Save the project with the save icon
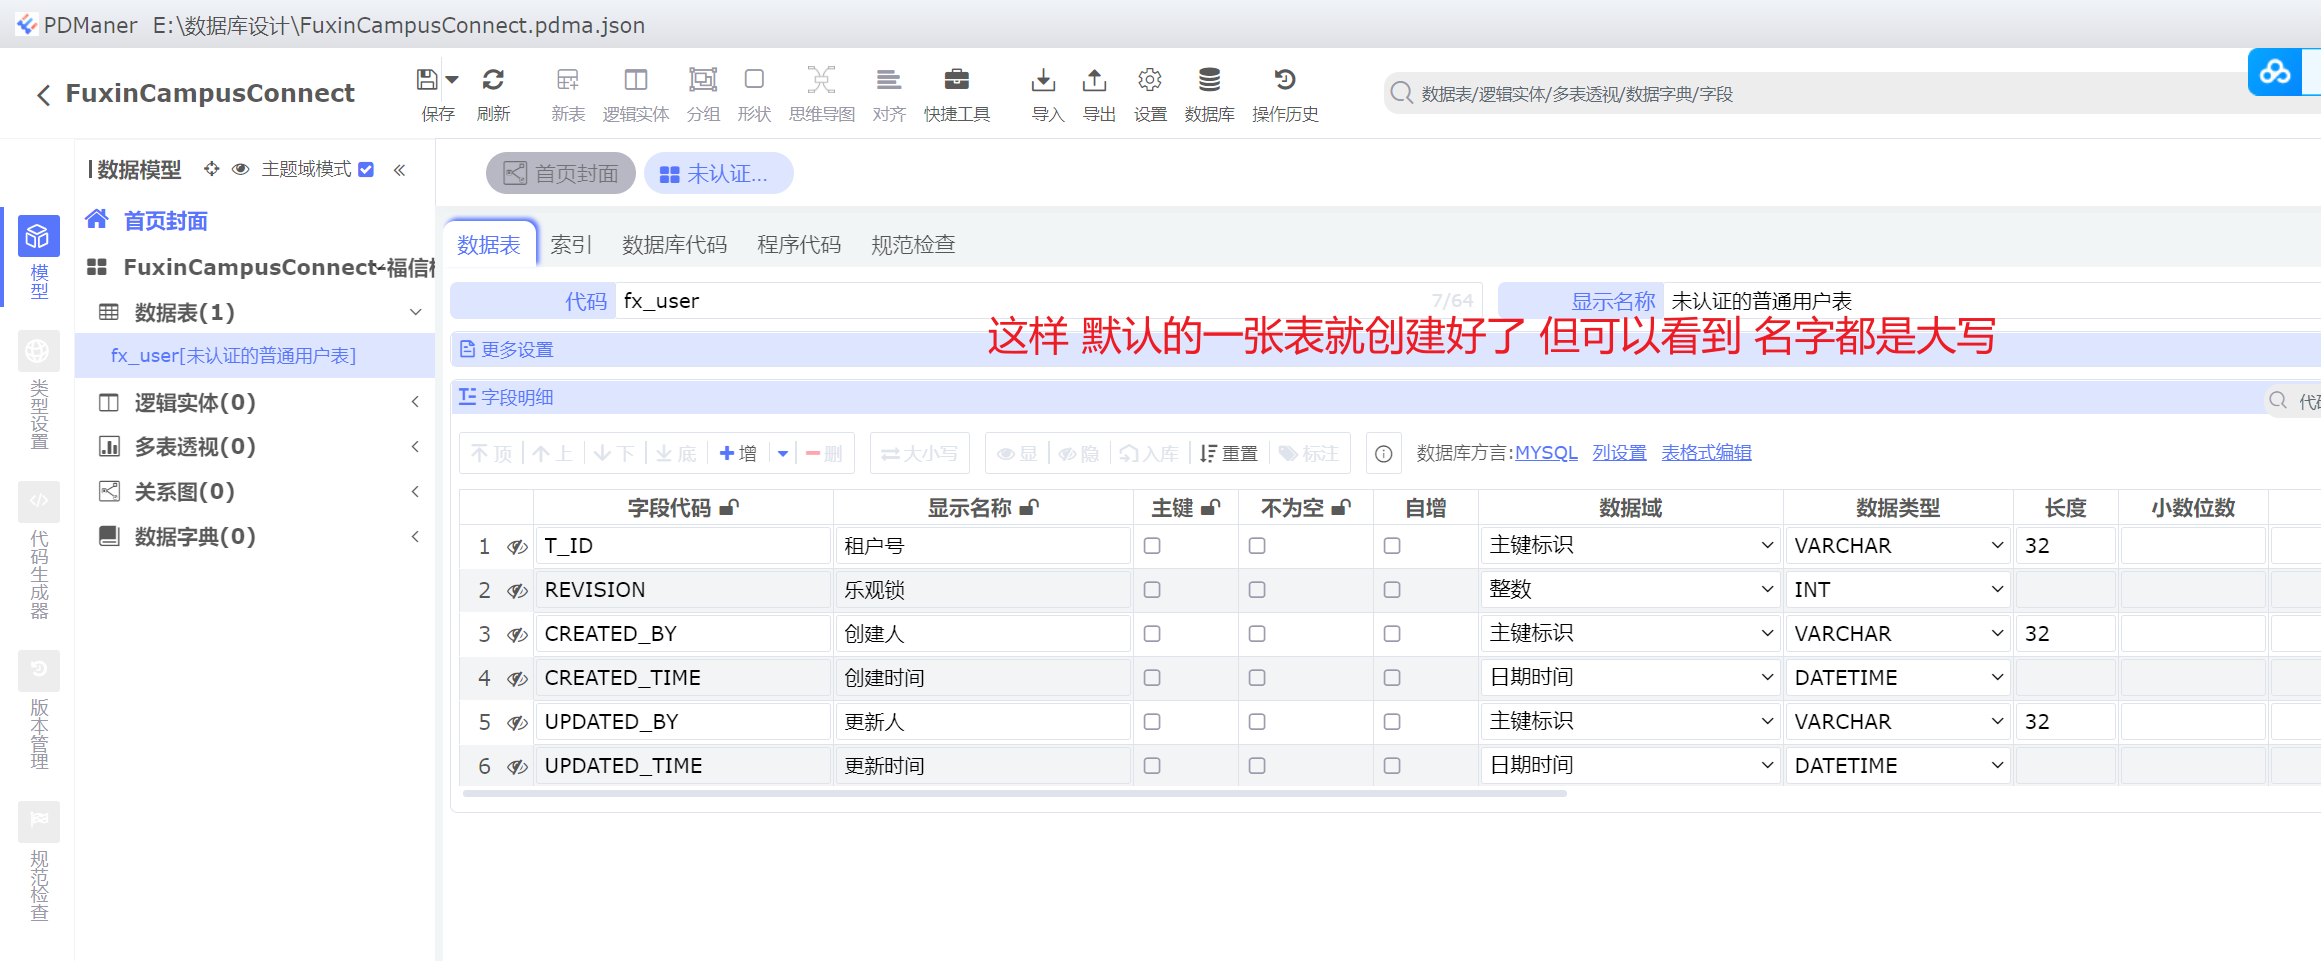Screen dimensions: 2321x961 [427, 80]
